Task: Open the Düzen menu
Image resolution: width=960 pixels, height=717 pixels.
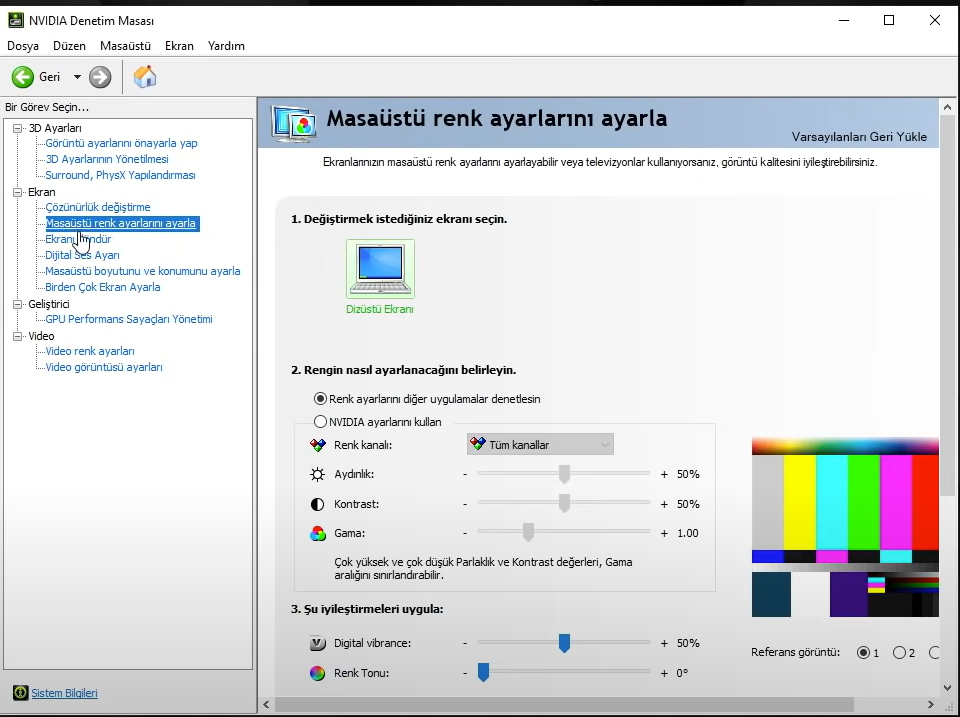Action: (69, 46)
